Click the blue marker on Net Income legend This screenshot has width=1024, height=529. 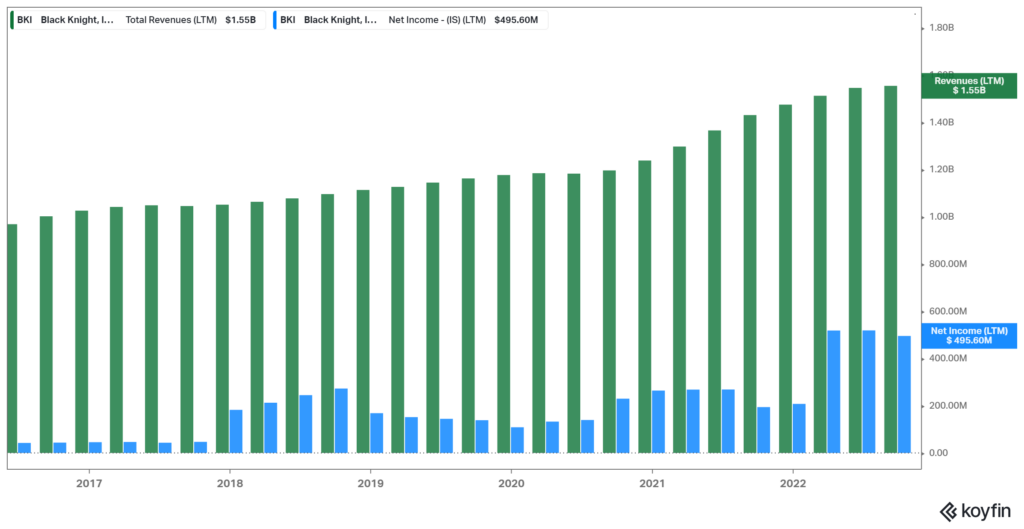275,19
